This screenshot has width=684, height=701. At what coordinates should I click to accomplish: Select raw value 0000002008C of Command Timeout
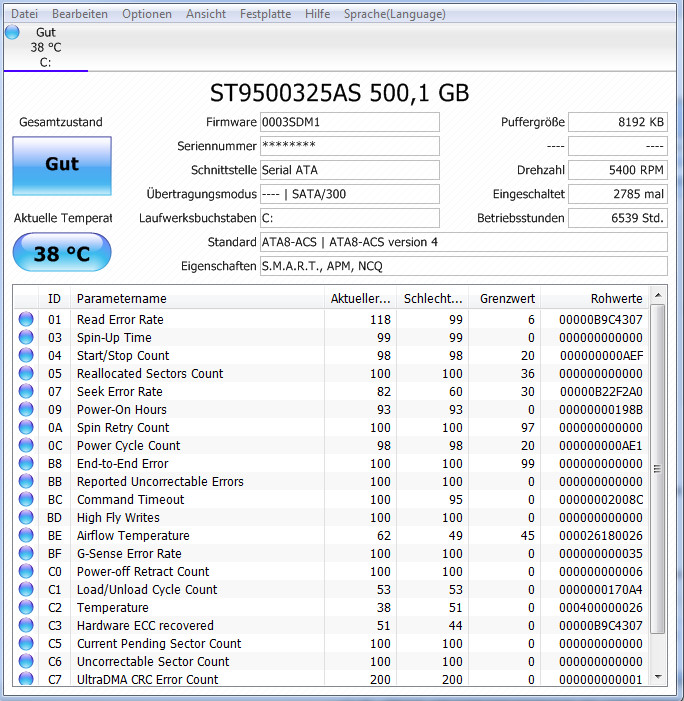(x=601, y=500)
